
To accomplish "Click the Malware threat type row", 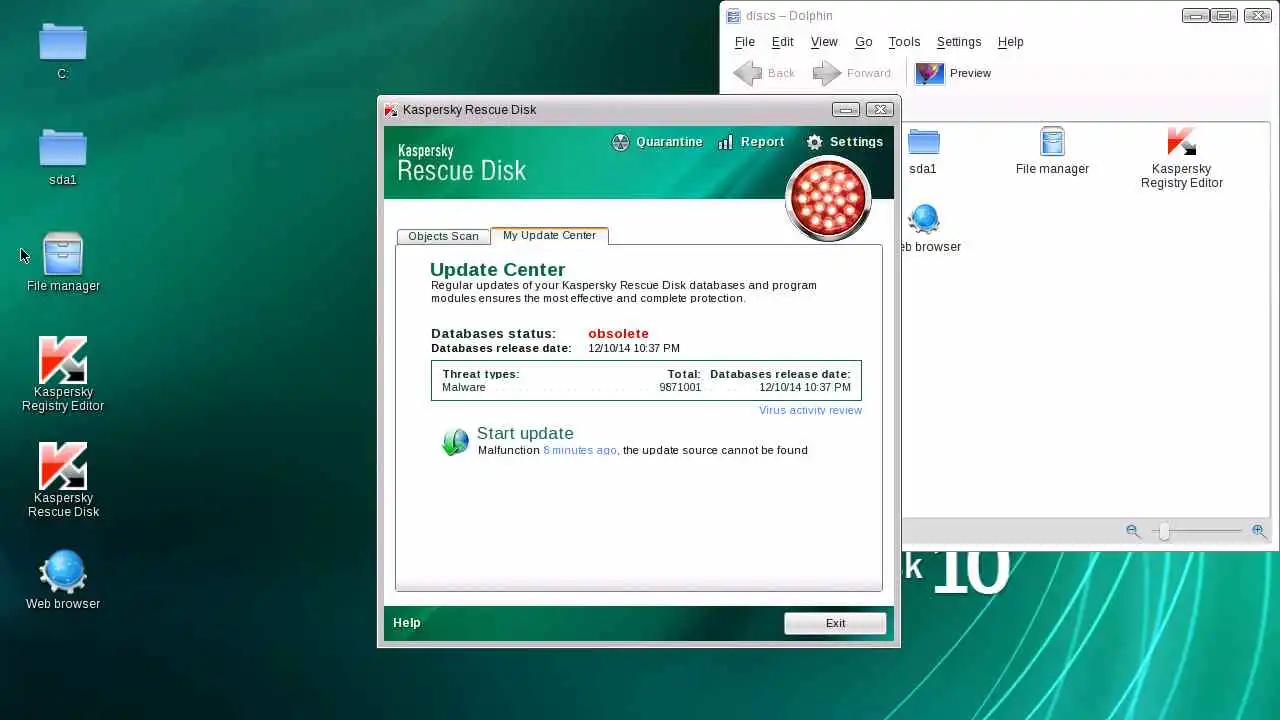I will [x=646, y=387].
